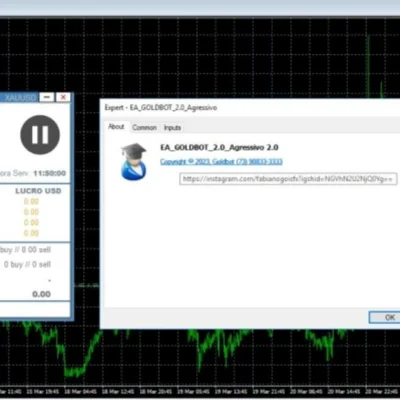Open the Common tab

[144, 128]
